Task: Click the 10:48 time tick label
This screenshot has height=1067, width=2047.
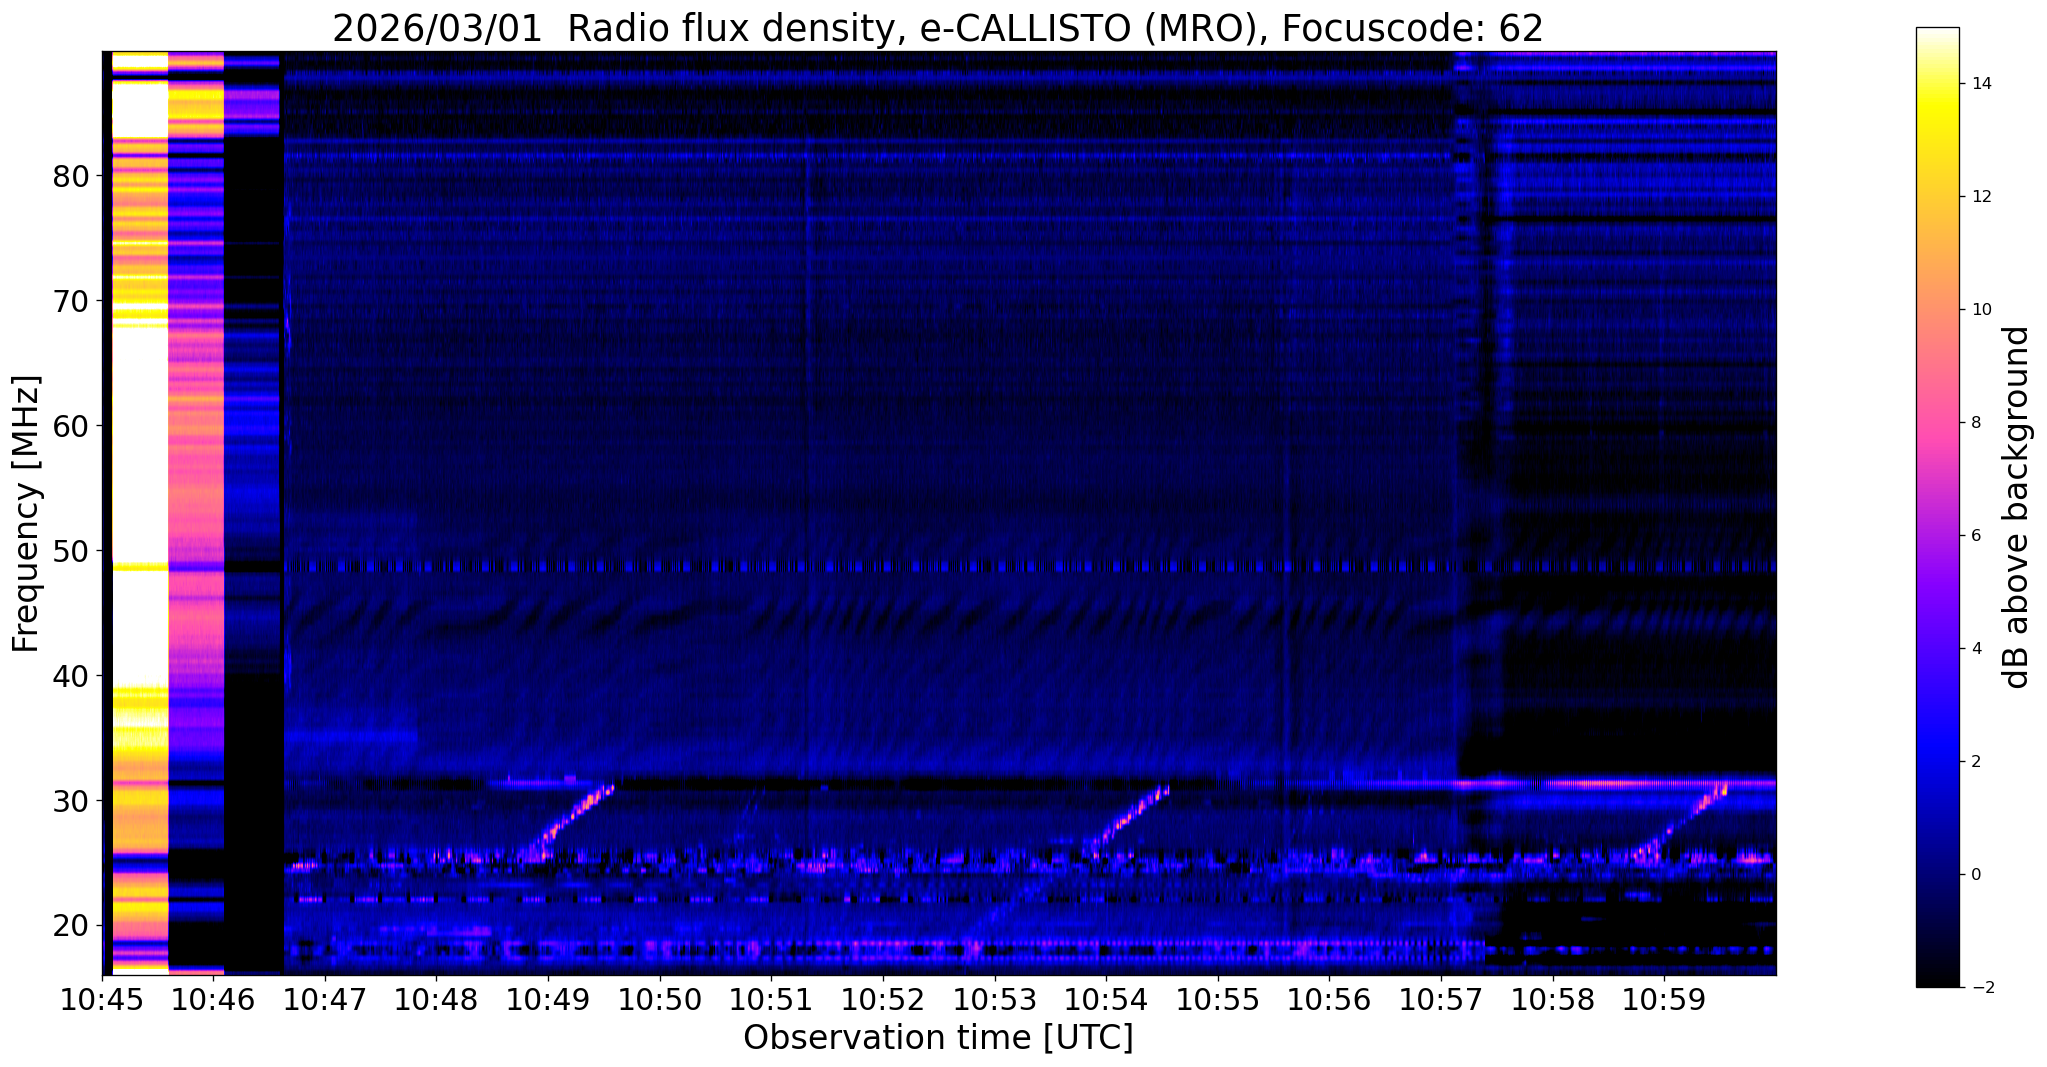Action: coord(437,999)
